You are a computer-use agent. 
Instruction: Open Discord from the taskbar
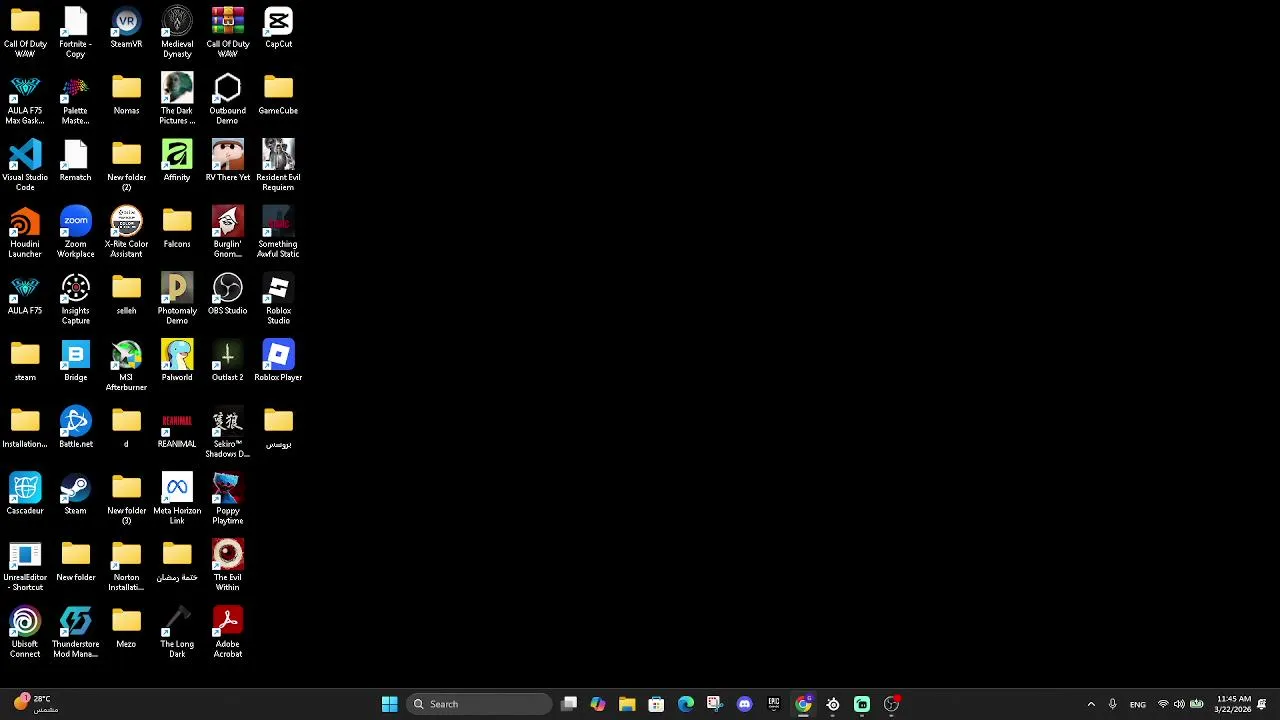tap(744, 704)
